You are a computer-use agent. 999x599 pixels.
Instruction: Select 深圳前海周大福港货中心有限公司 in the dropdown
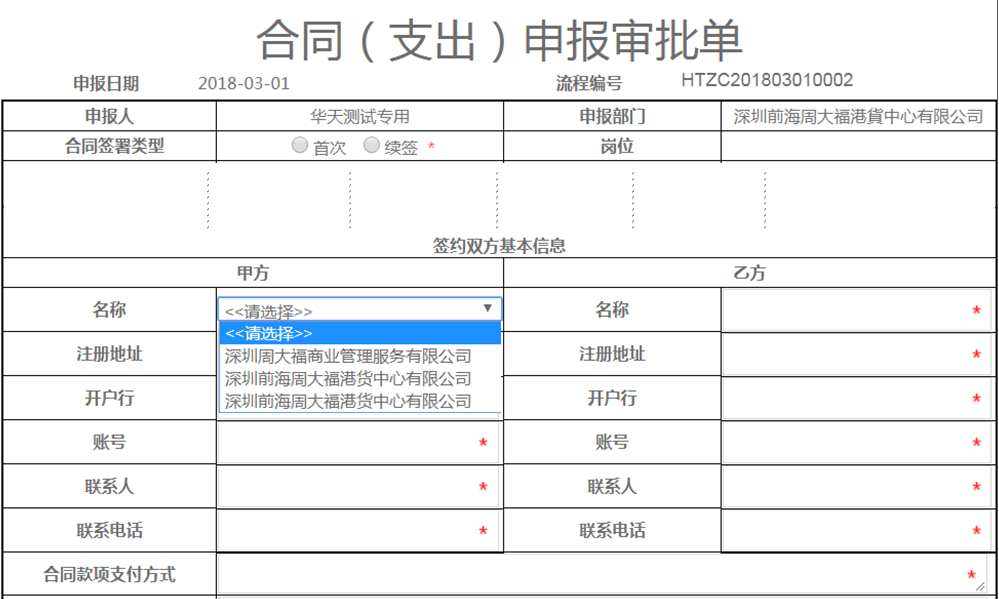345,379
